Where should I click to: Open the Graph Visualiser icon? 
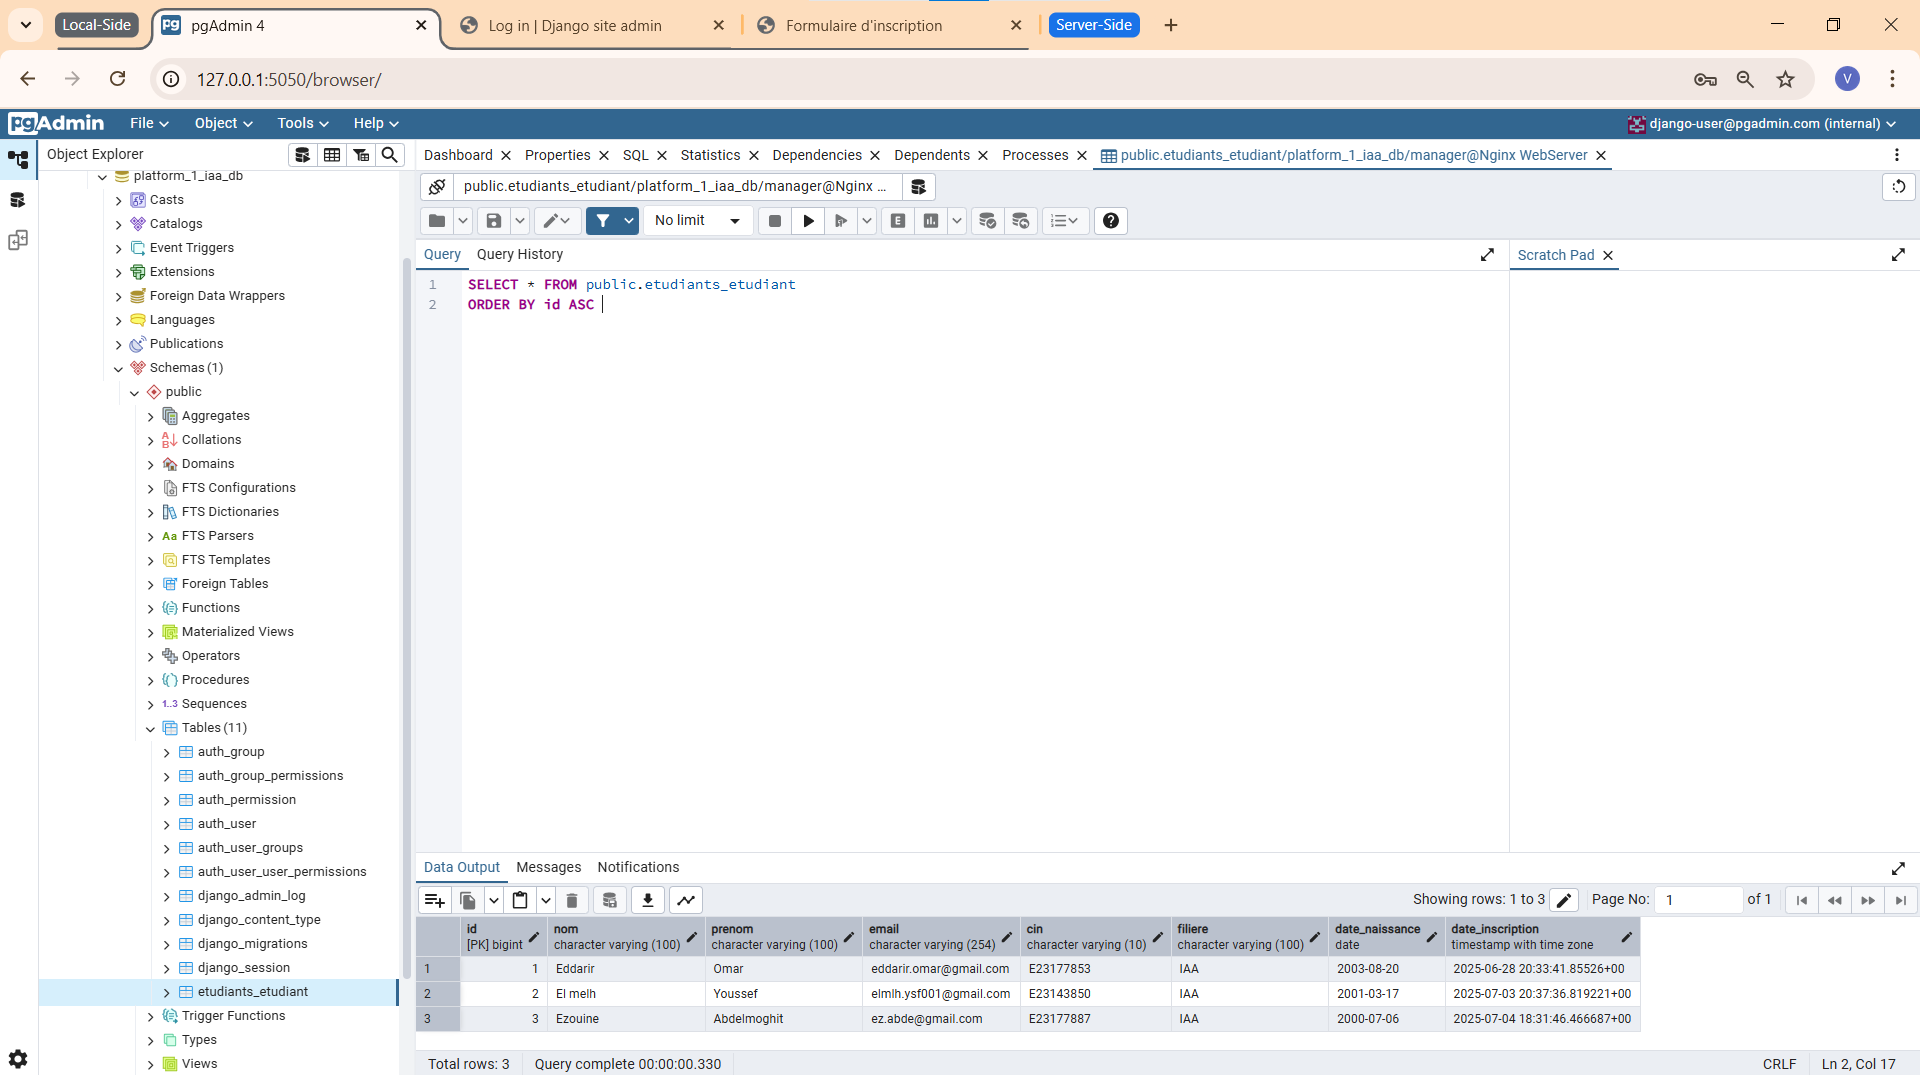pyautogui.click(x=686, y=900)
